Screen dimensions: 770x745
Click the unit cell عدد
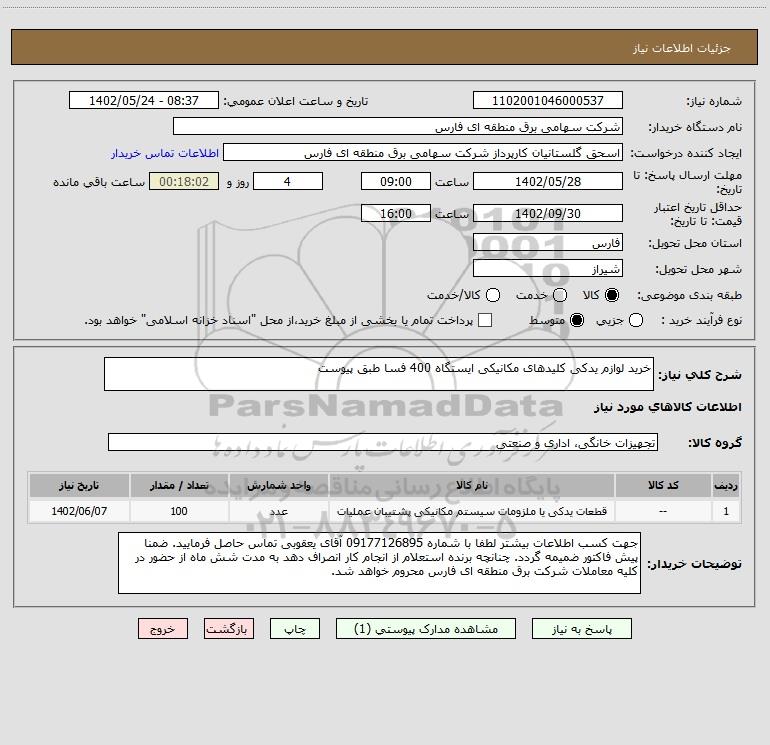(x=278, y=511)
